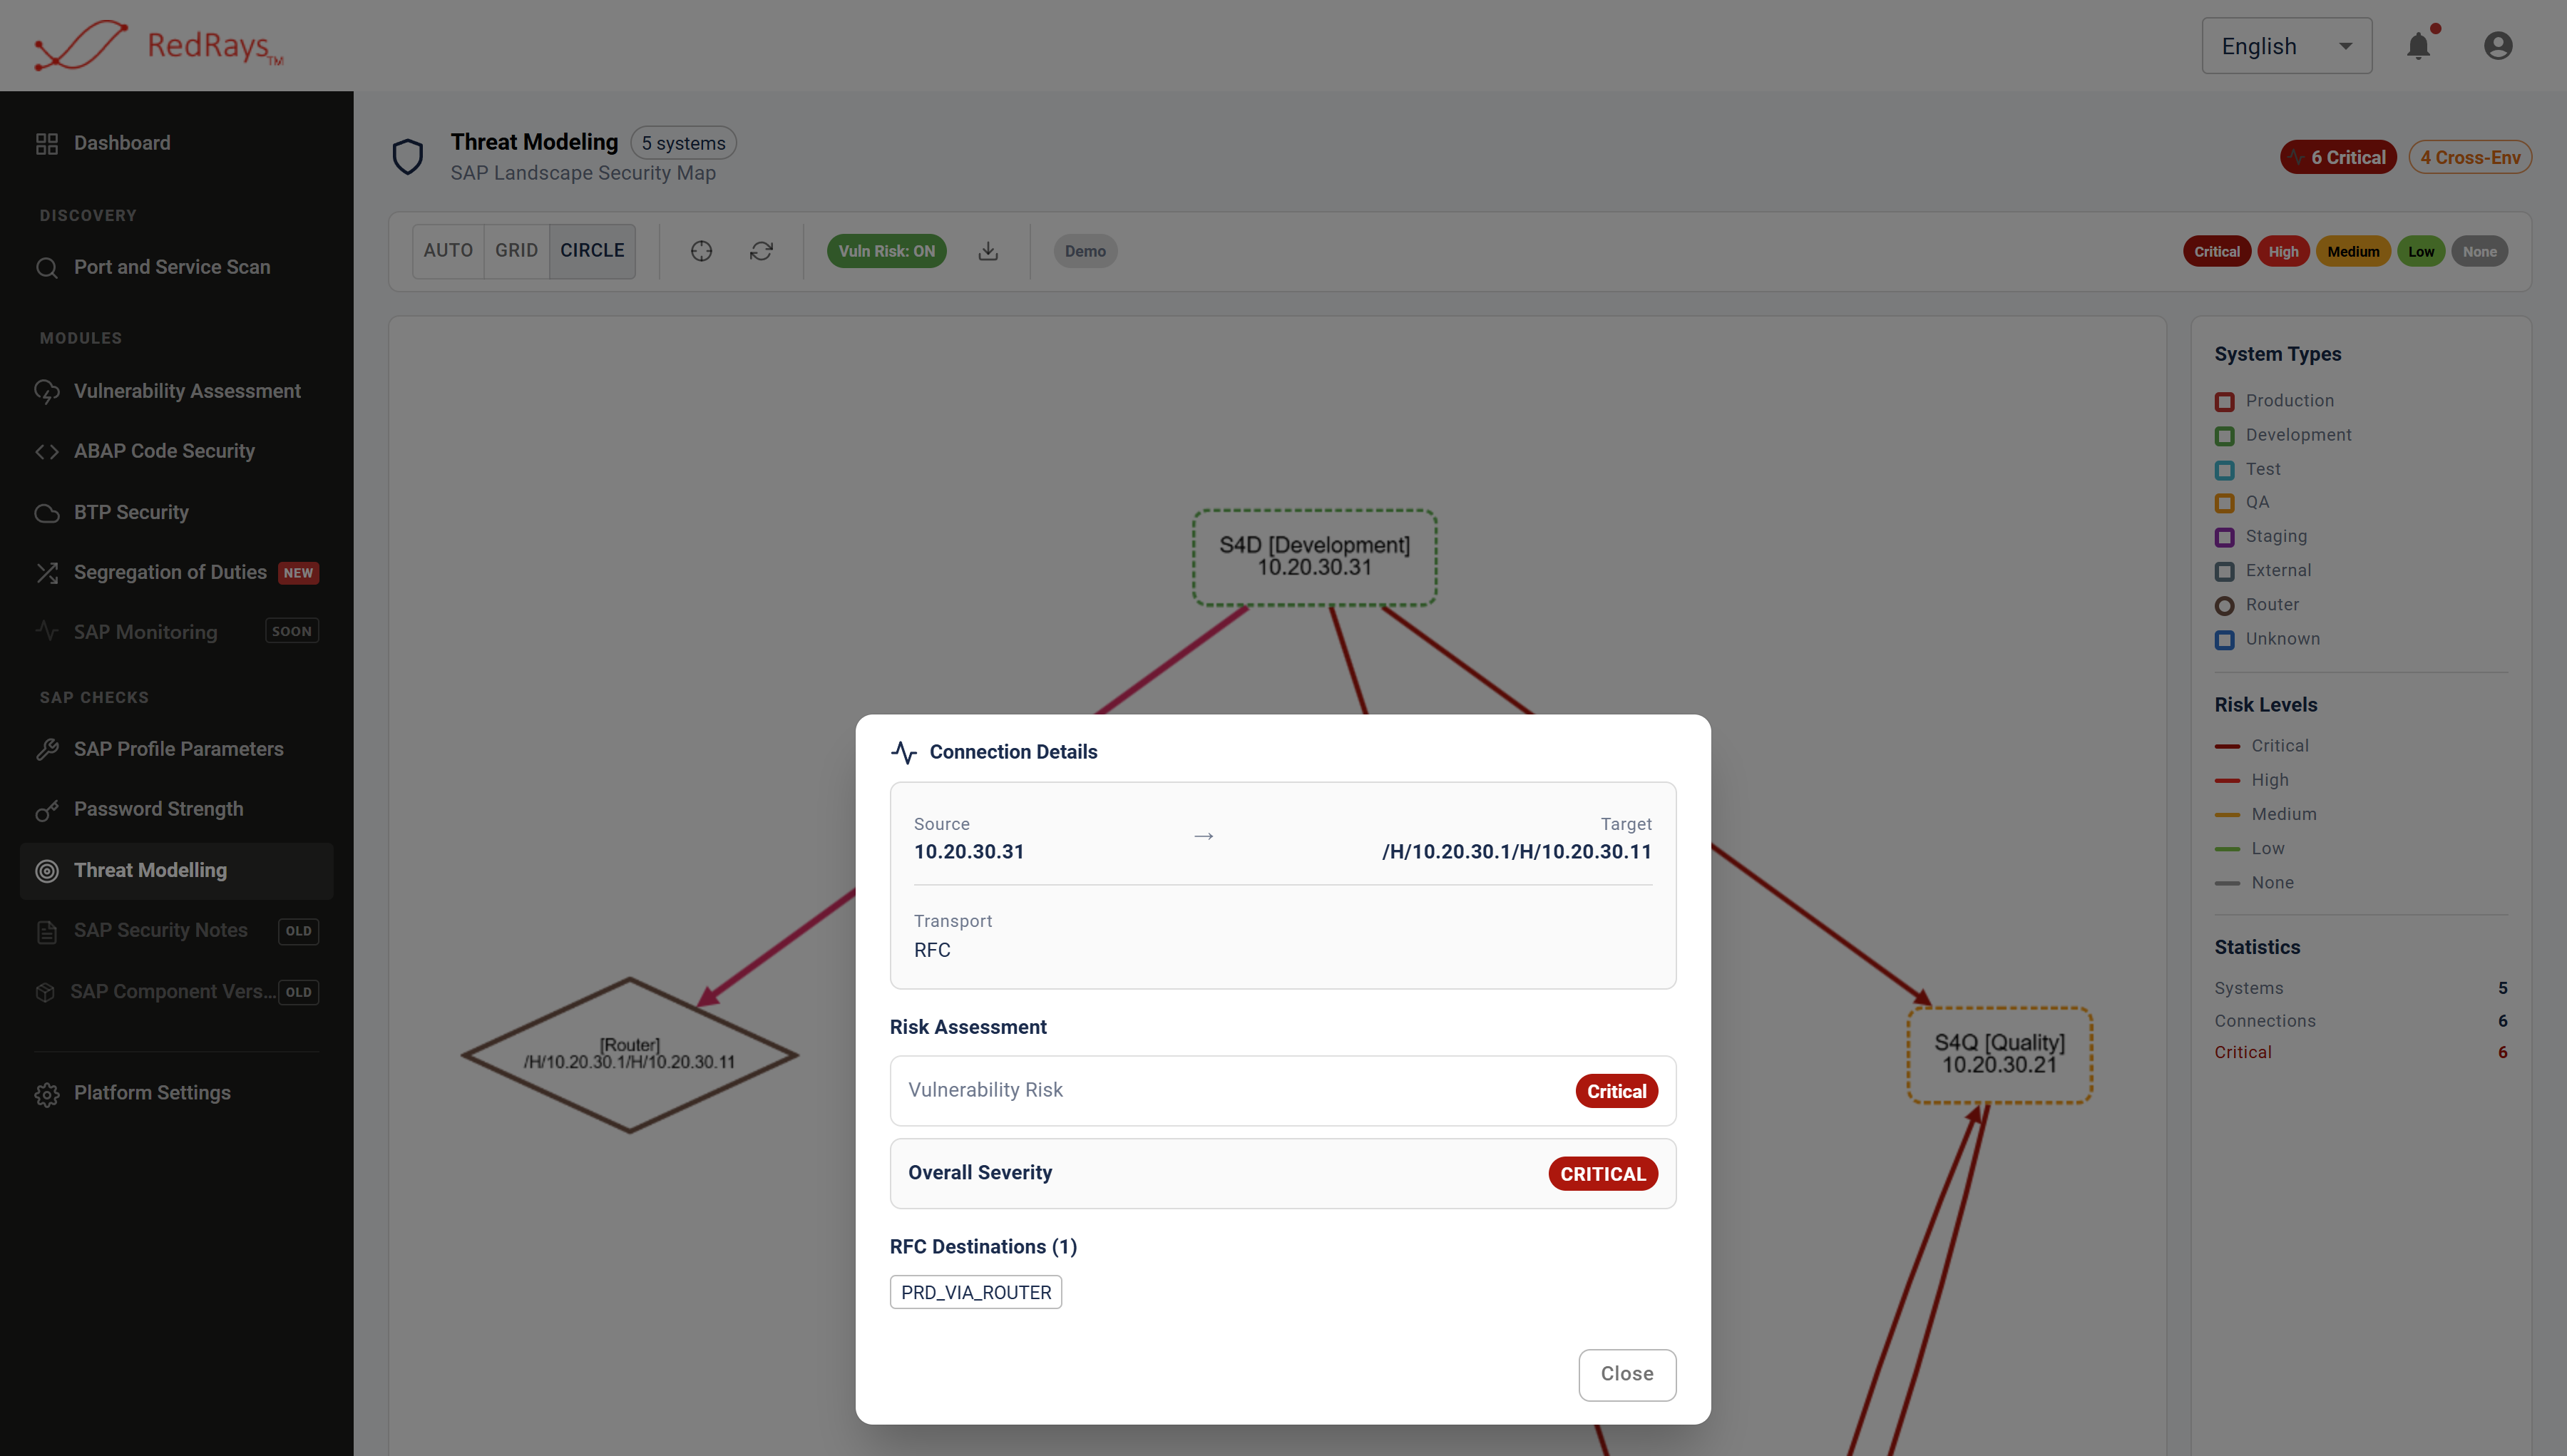Click the QA legend color swatch
The width and height of the screenshot is (2567, 1456).
(x=2225, y=503)
